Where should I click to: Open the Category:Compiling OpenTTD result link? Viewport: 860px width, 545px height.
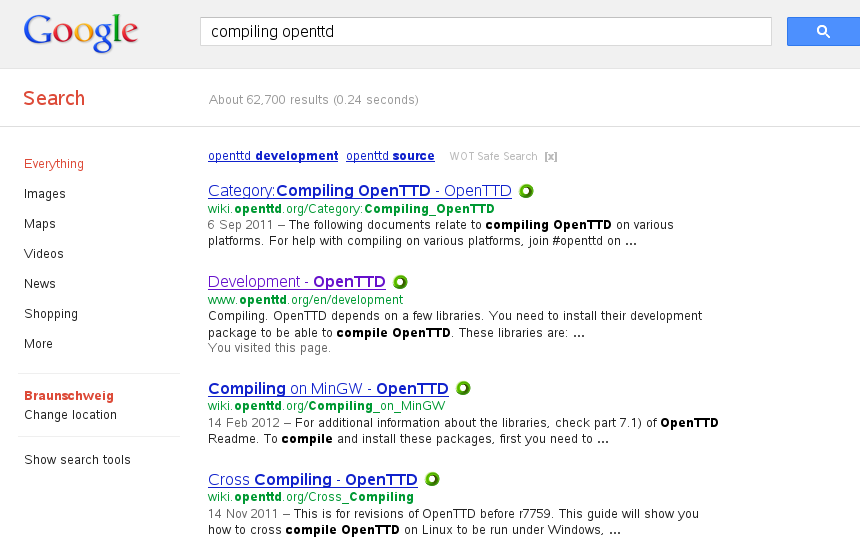359,191
